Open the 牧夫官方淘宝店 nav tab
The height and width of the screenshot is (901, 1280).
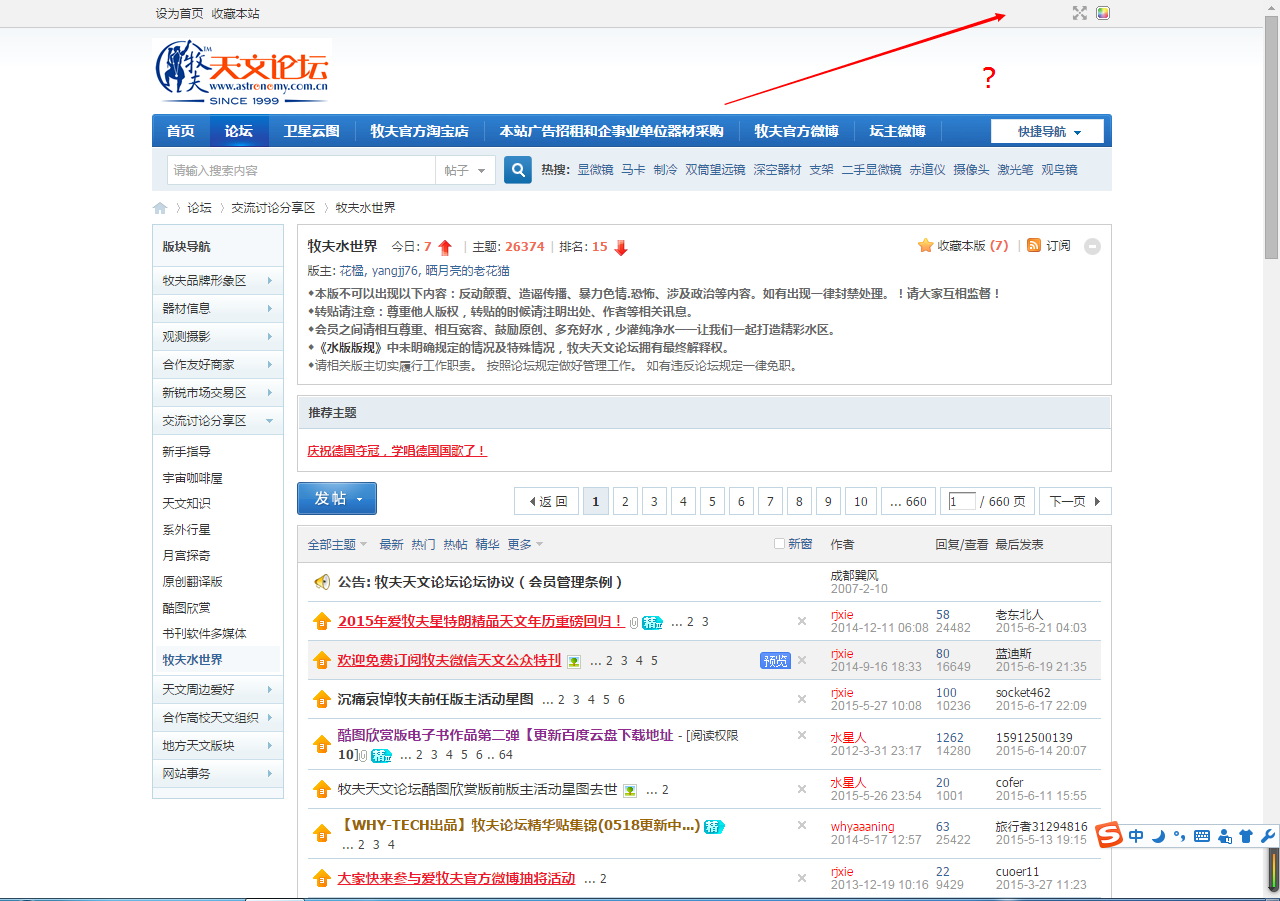tap(420, 131)
